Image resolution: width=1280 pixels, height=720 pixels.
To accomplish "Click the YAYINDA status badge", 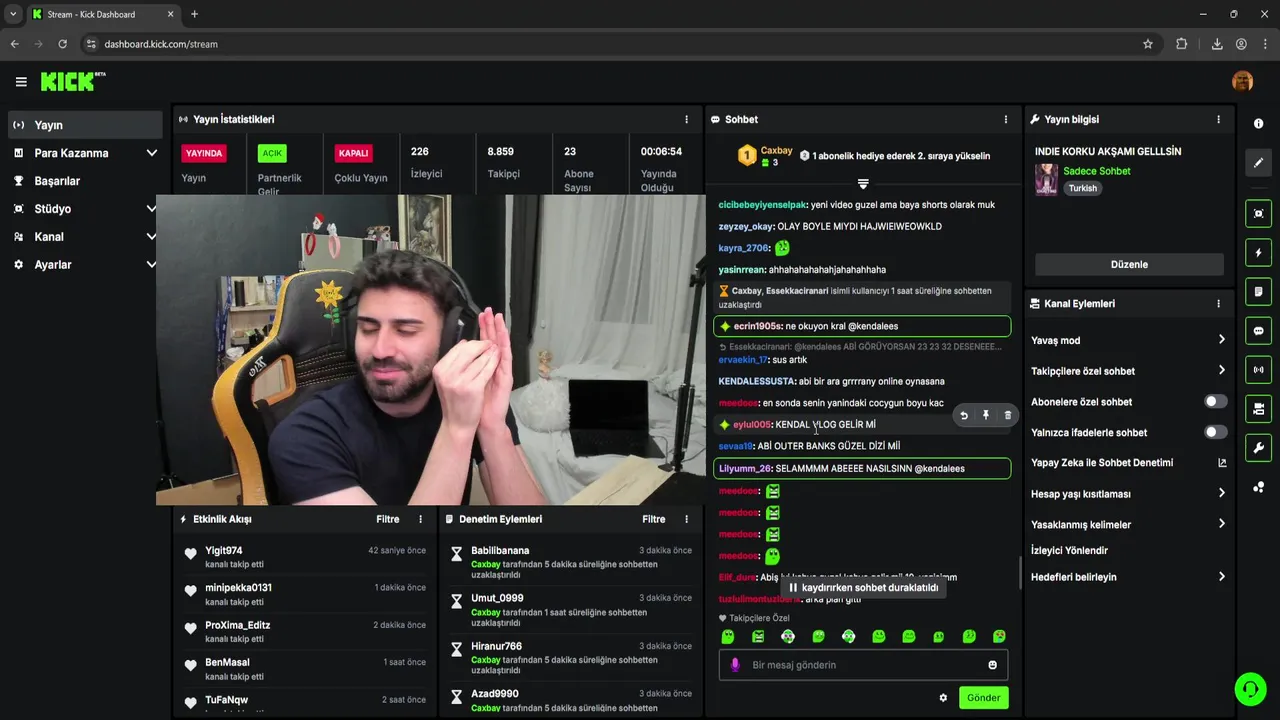I will pyautogui.click(x=204, y=153).
